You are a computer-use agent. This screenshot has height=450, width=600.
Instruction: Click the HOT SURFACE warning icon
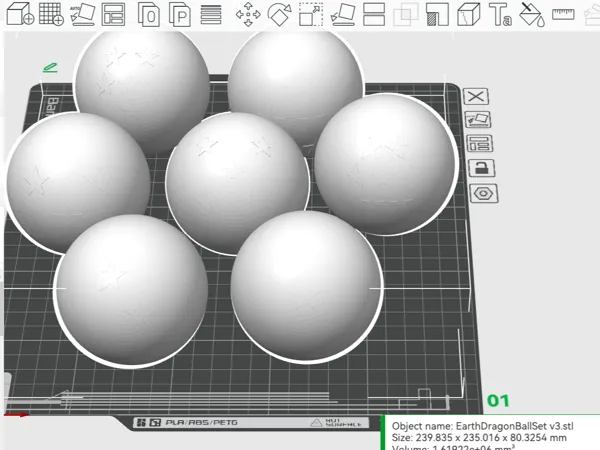(316, 422)
